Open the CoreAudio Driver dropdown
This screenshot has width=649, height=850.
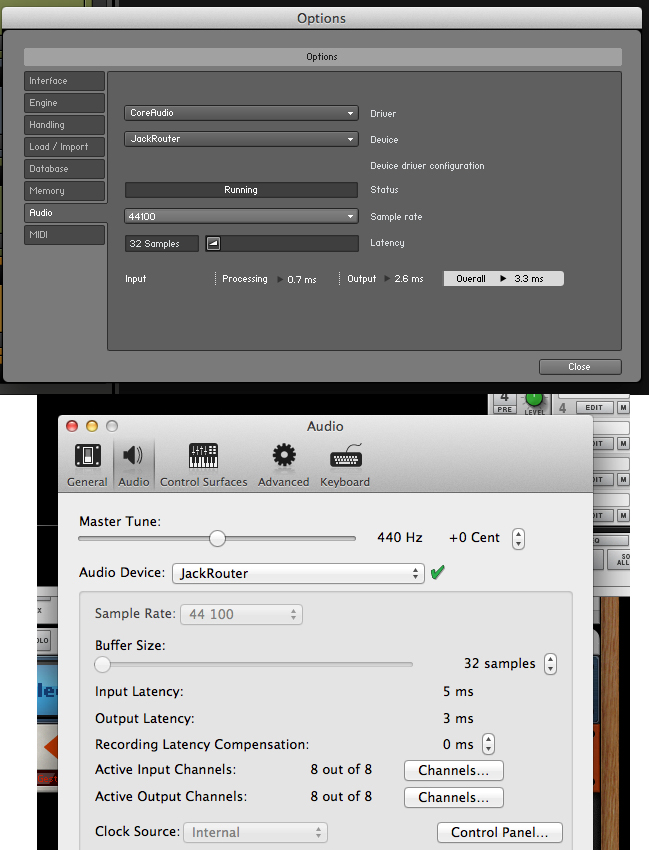(x=241, y=113)
